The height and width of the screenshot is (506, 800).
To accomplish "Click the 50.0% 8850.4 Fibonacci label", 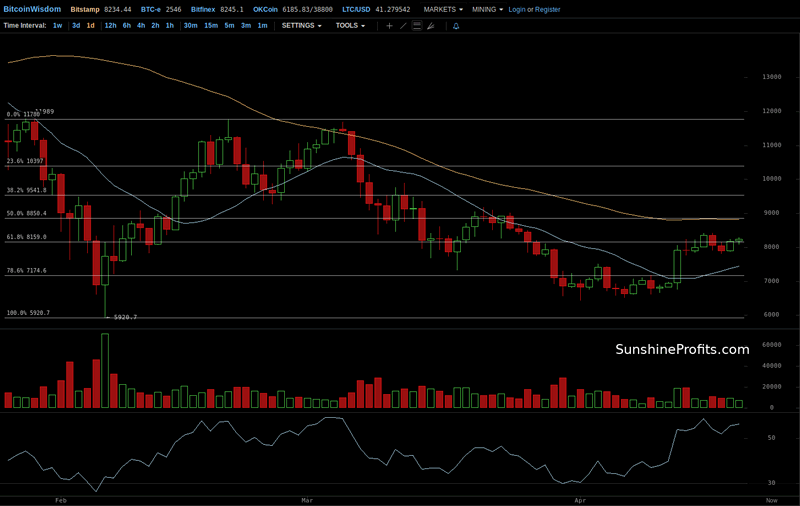I will pyautogui.click(x=27, y=213).
